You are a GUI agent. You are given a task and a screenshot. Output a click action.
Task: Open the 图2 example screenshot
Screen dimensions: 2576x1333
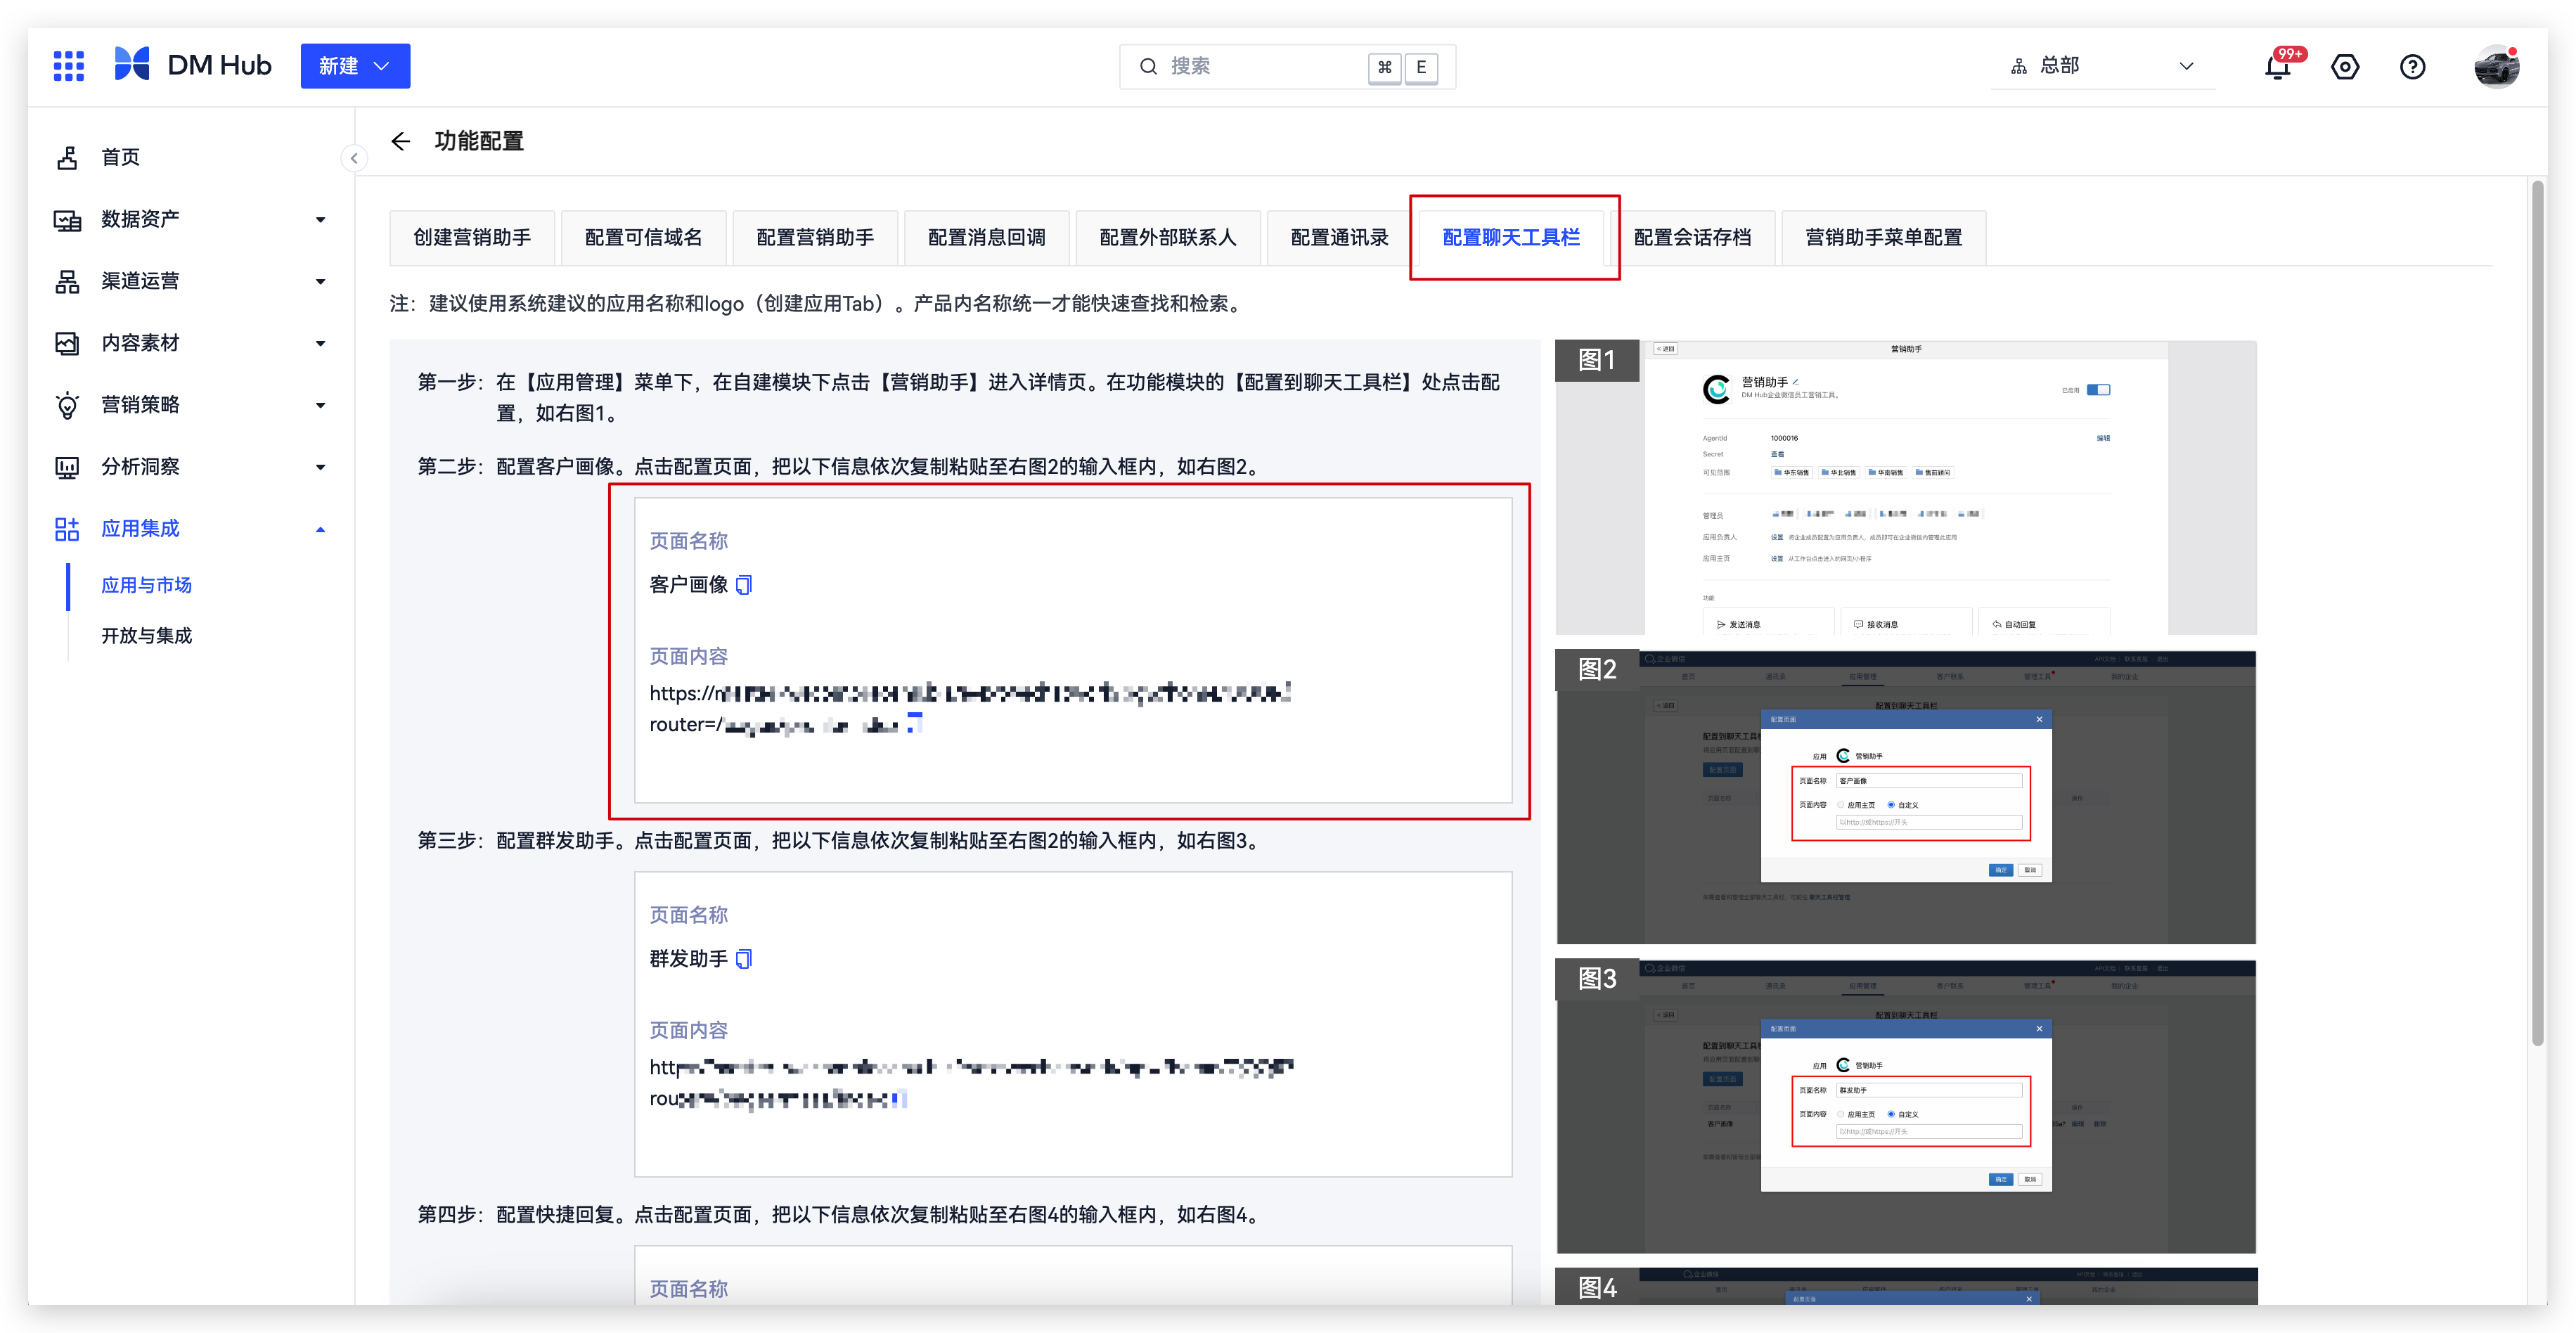tap(1906, 797)
